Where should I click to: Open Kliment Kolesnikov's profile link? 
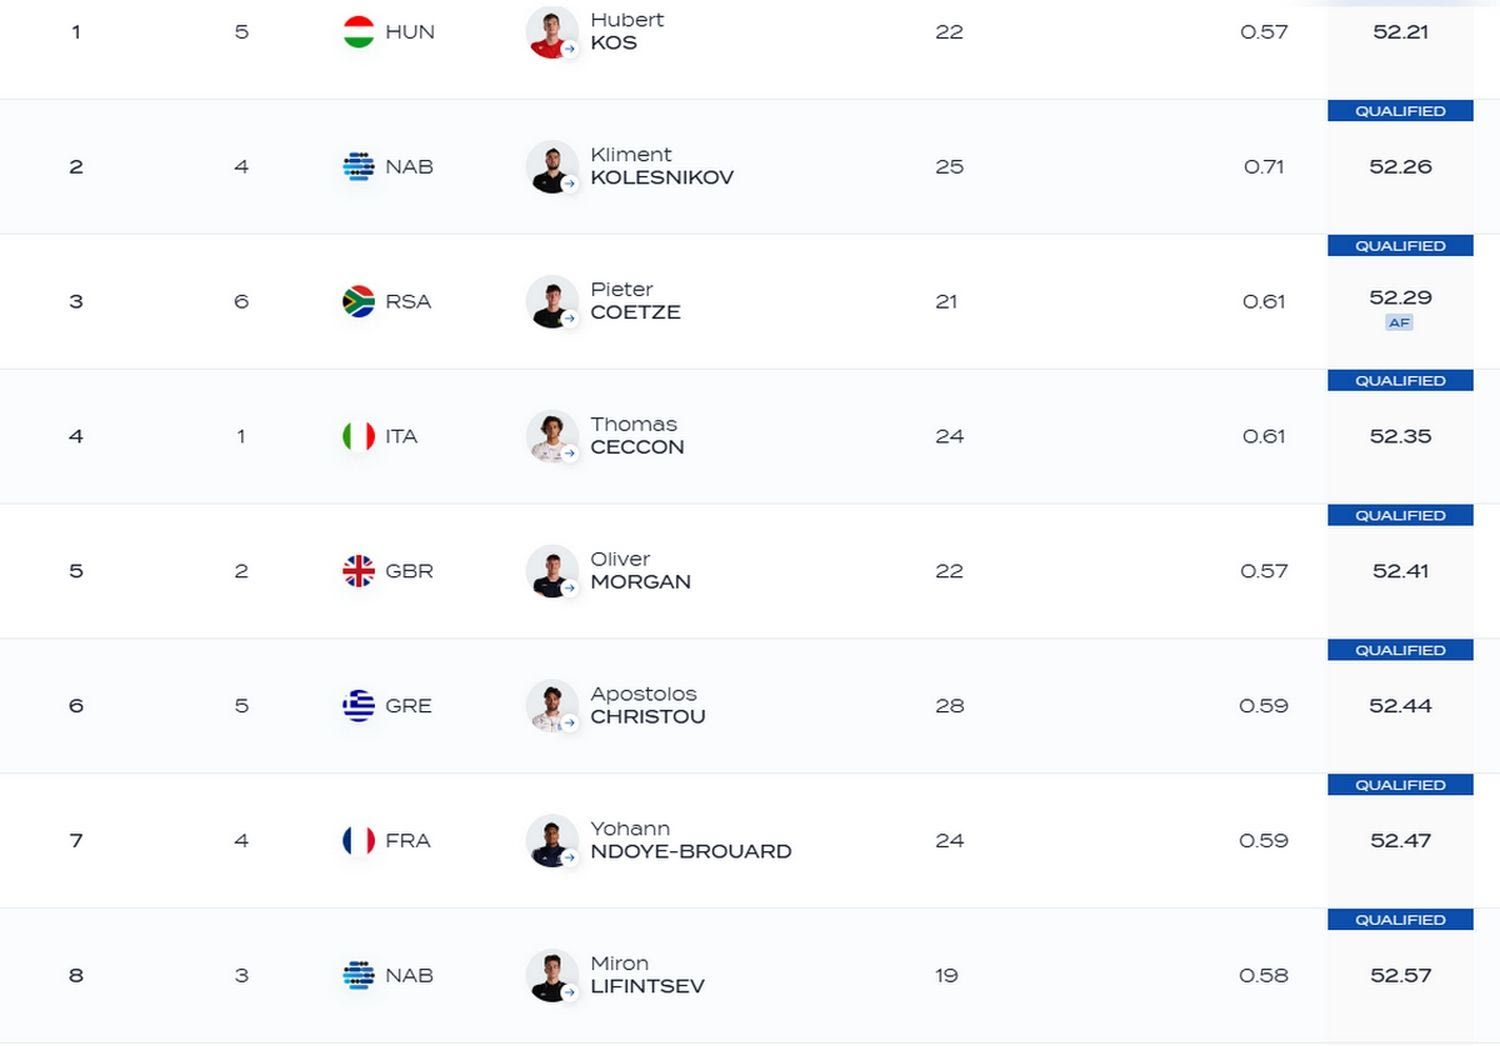(661, 167)
